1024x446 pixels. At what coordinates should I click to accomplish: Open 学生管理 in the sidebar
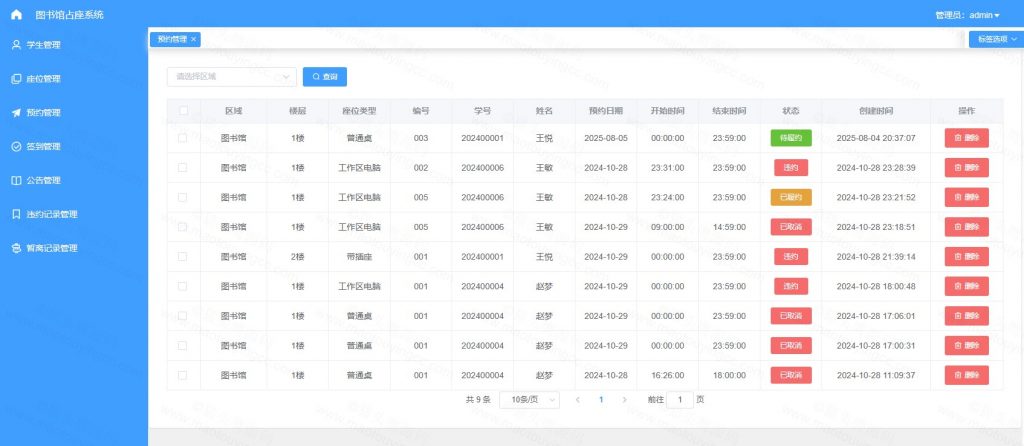point(43,45)
